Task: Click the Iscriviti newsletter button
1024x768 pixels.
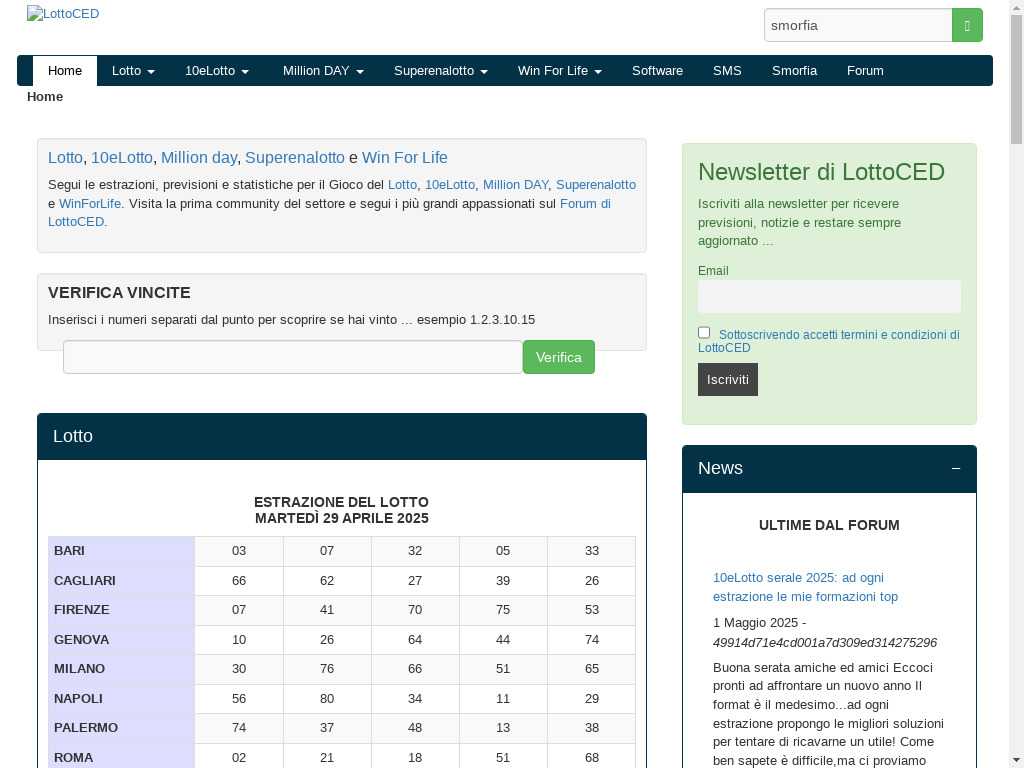Action: tap(728, 379)
